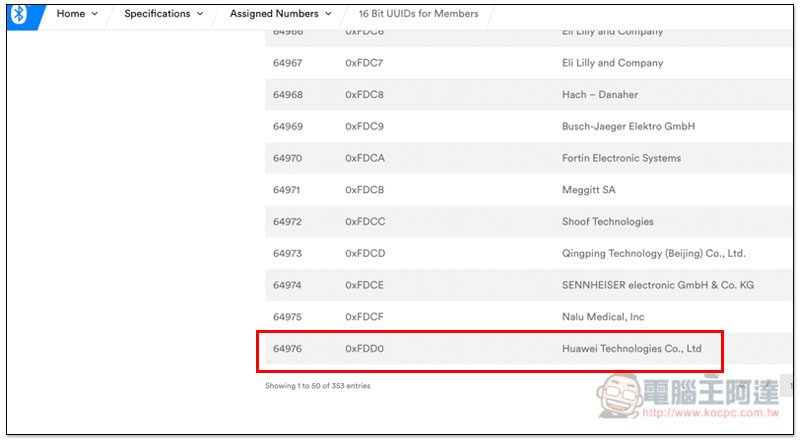Select the SENNHEISER electronic GmbH row
This screenshot has width=800, height=440.
(x=657, y=285)
